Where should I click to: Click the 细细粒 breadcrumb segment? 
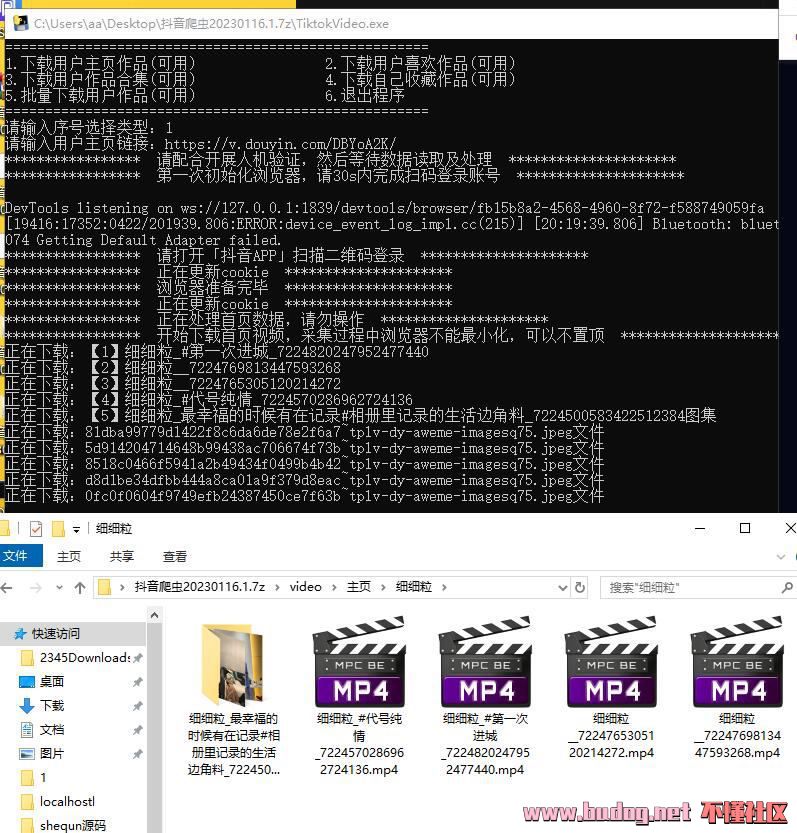pos(413,586)
